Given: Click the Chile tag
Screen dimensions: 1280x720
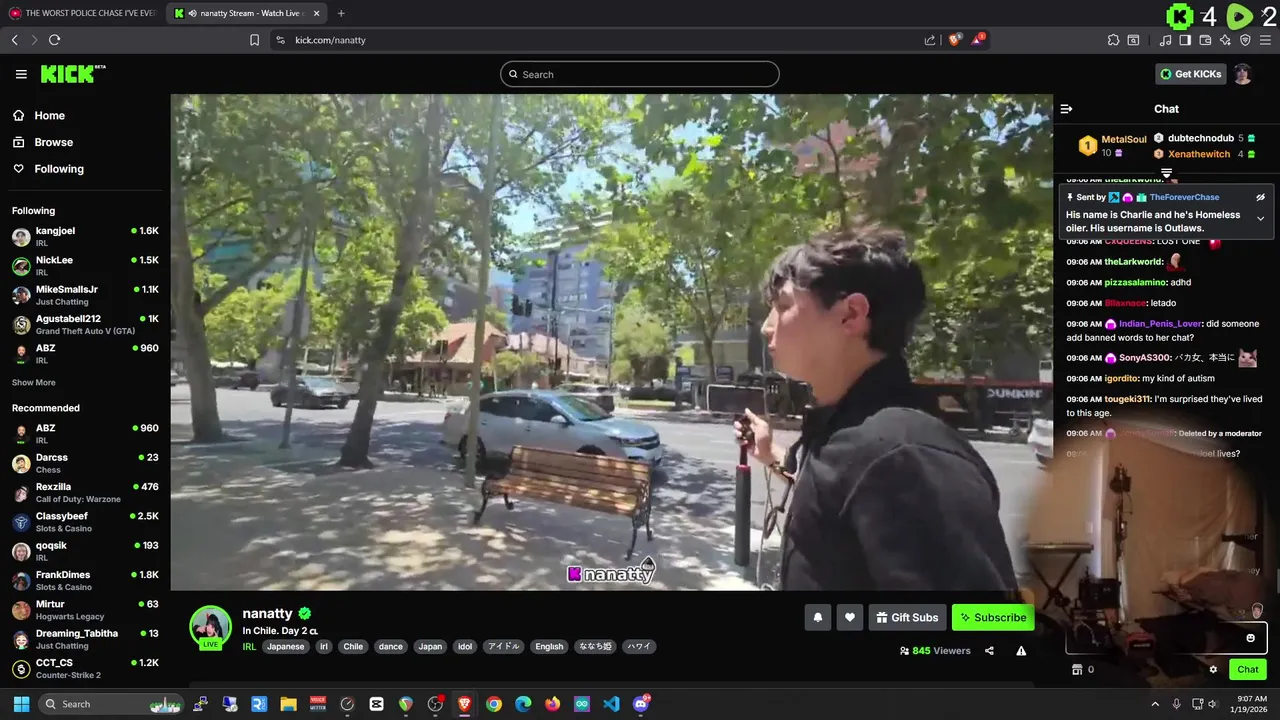Looking at the screenshot, I should (x=353, y=647).
